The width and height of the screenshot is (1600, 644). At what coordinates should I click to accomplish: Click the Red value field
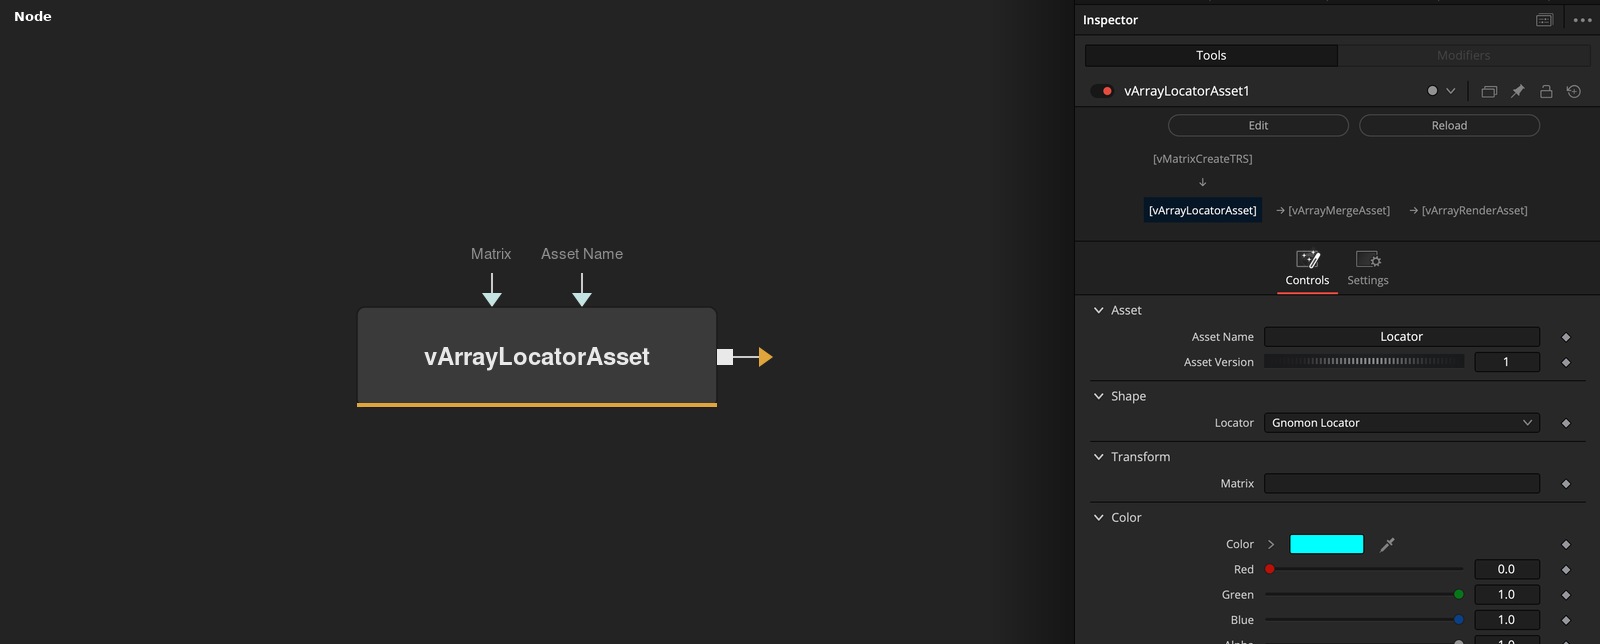click(1507, 569)
